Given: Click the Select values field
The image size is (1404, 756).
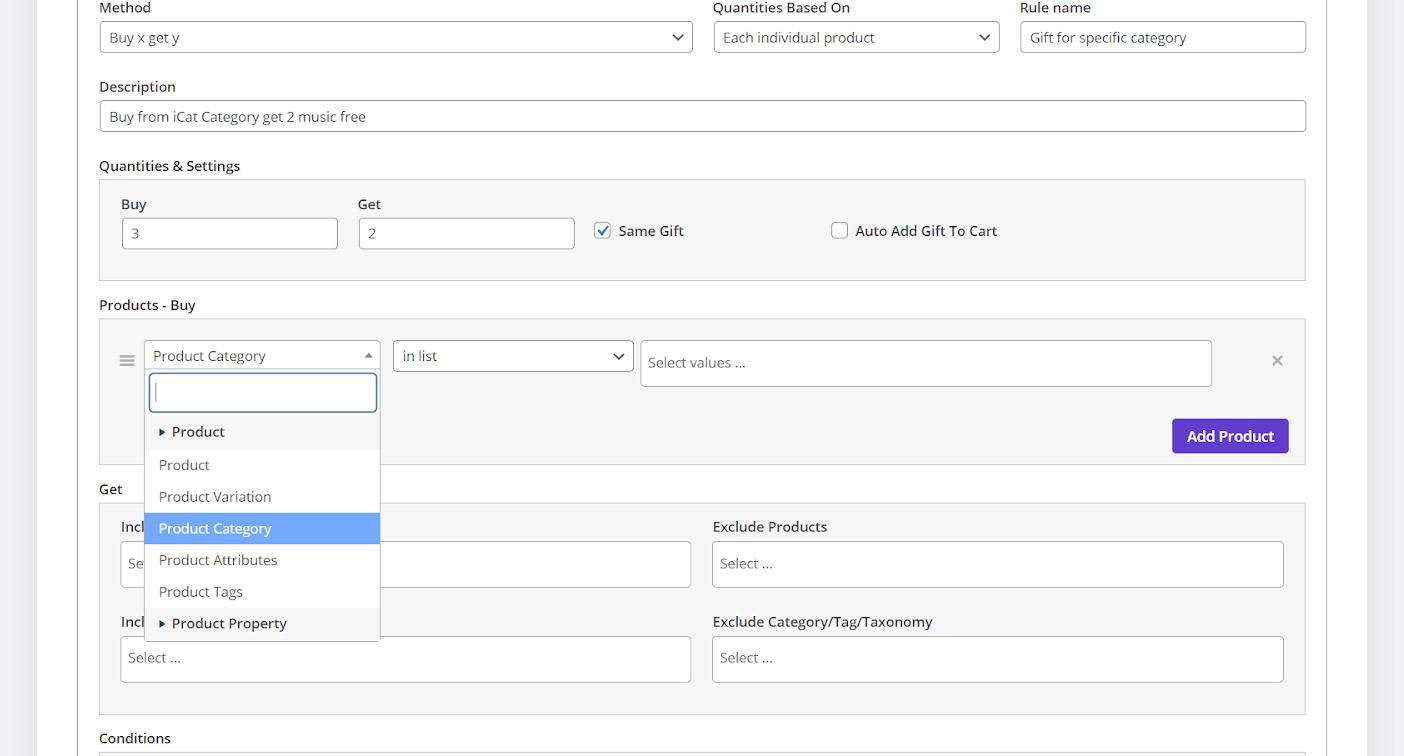Looking at the screenshot, I should pyautogui.click(x=925, y=363).
